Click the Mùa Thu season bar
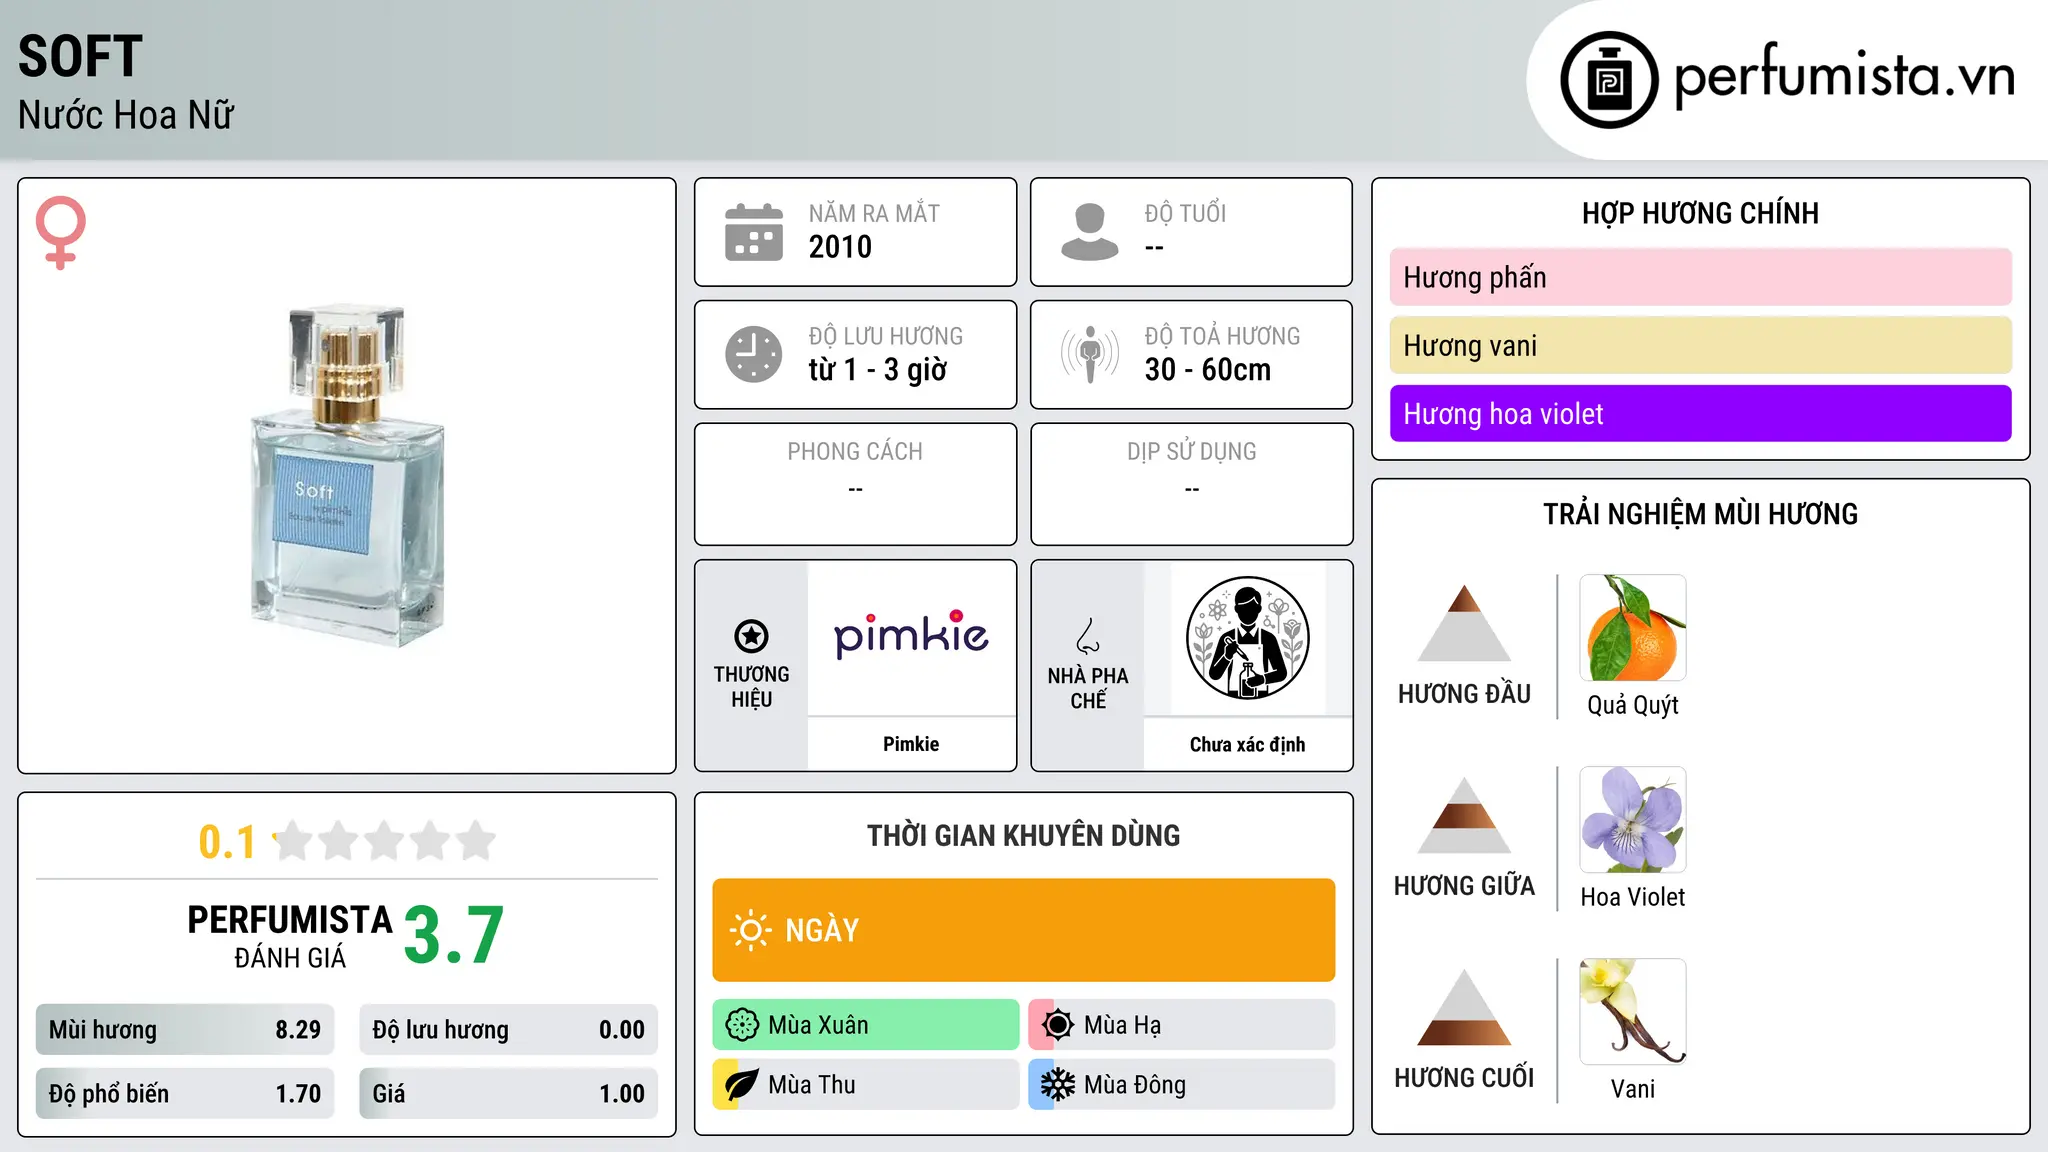The image size is (2048, 1152). click(866, 1085)
